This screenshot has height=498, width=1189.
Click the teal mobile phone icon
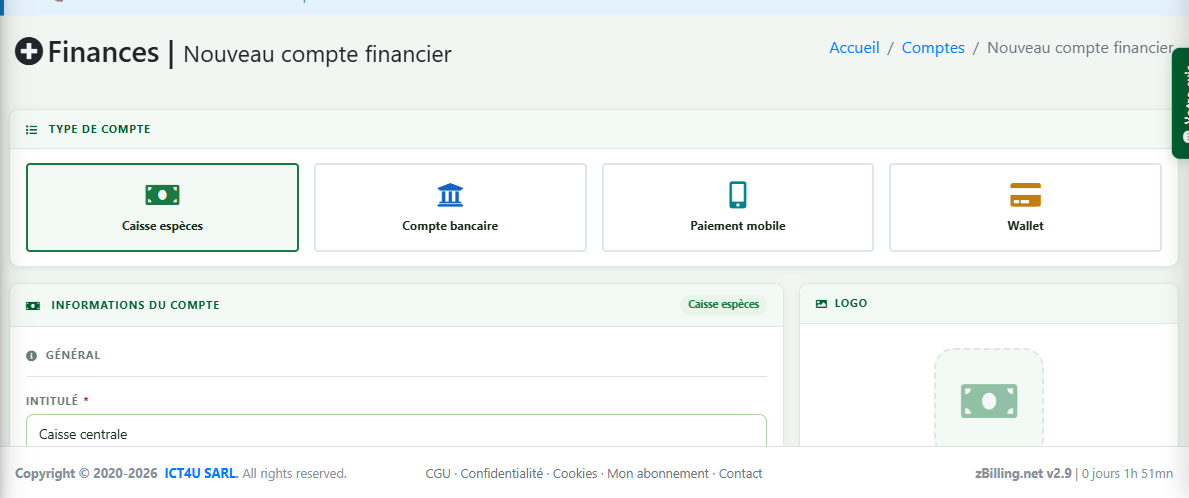coord(737,195)
